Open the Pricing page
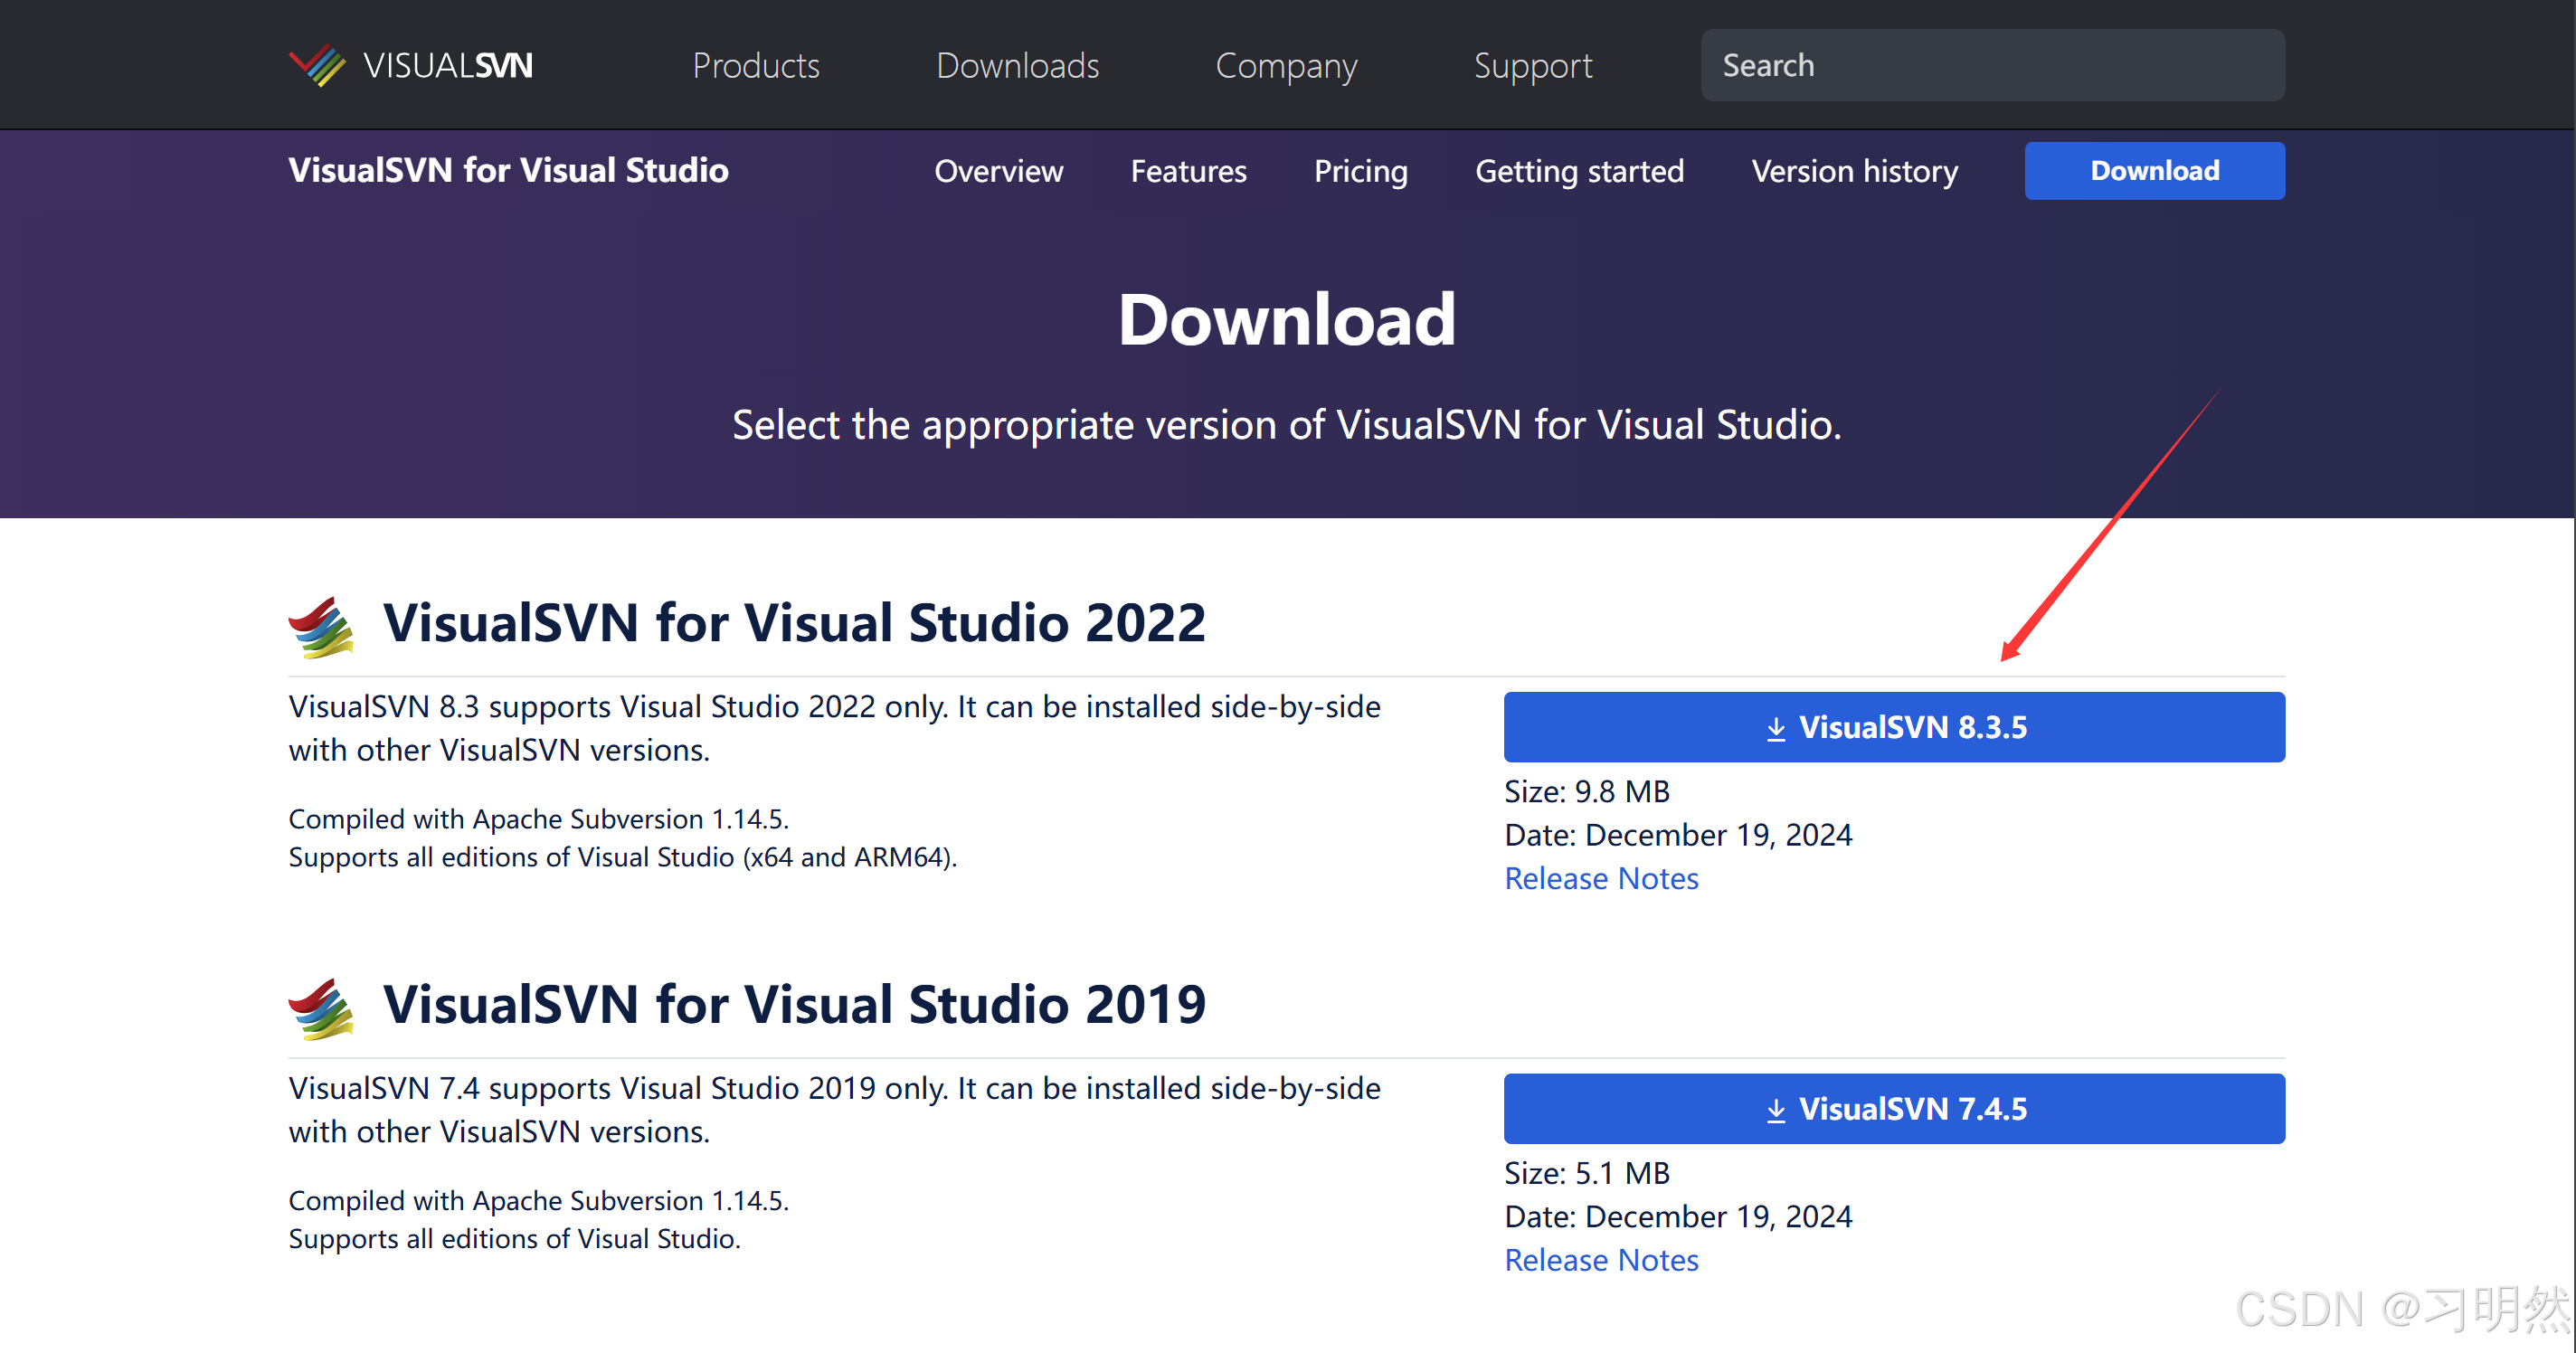Viewport: 2576px width, 1353px height. click(x=1360, y=171)
